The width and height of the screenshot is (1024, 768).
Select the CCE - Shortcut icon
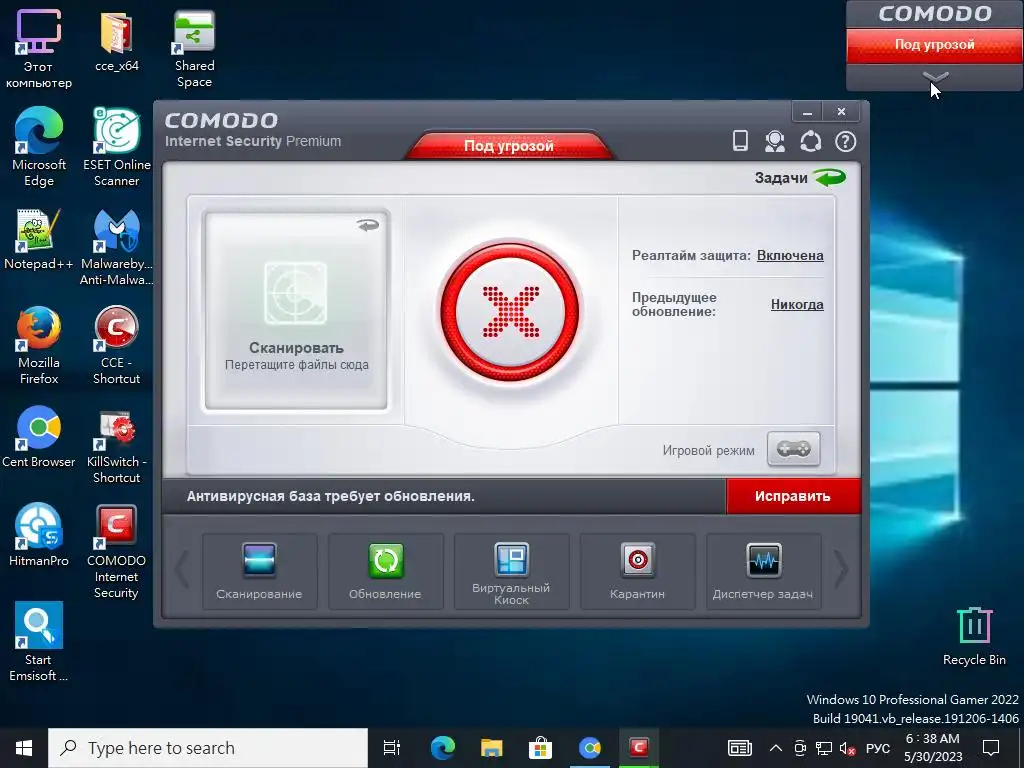coord(116,345)
